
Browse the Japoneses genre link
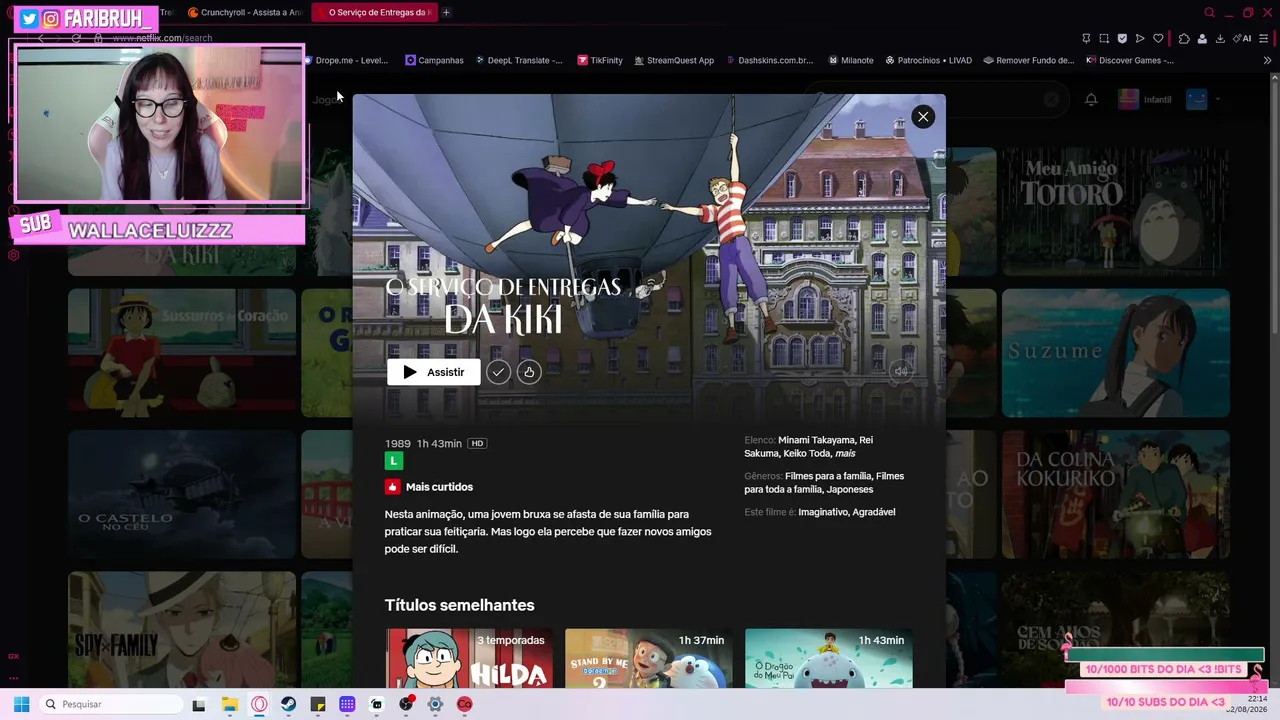850,490
